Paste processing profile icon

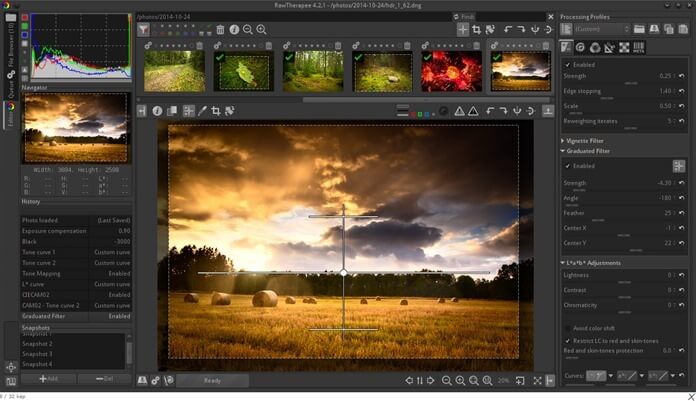tap(684, 29)
